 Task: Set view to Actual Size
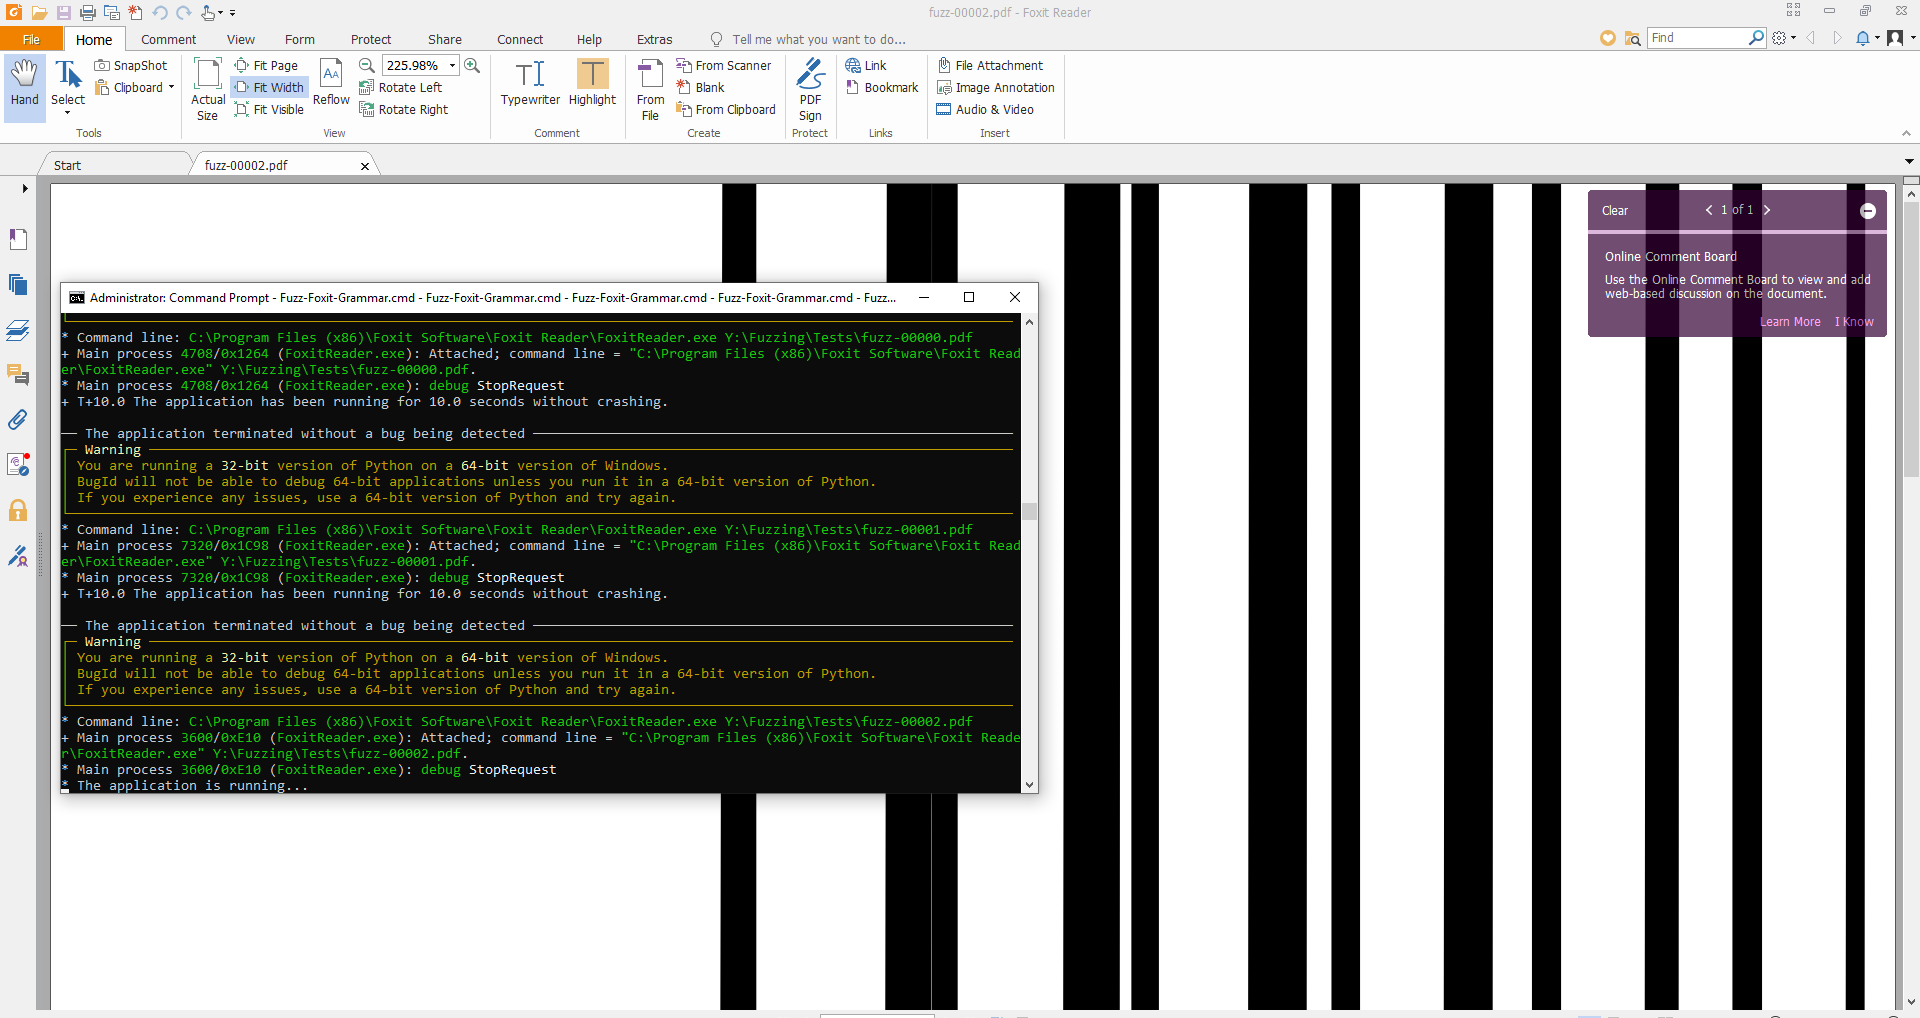pyautogui.click(x=207, y=90)
